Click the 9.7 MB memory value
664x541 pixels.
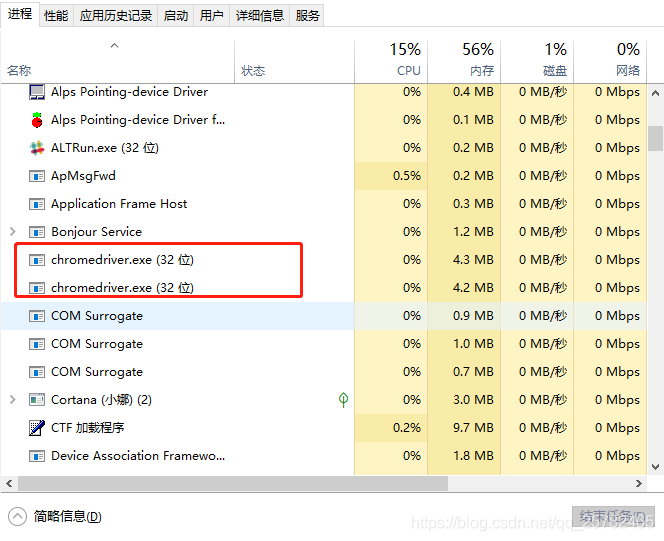(x=473, y=428)
